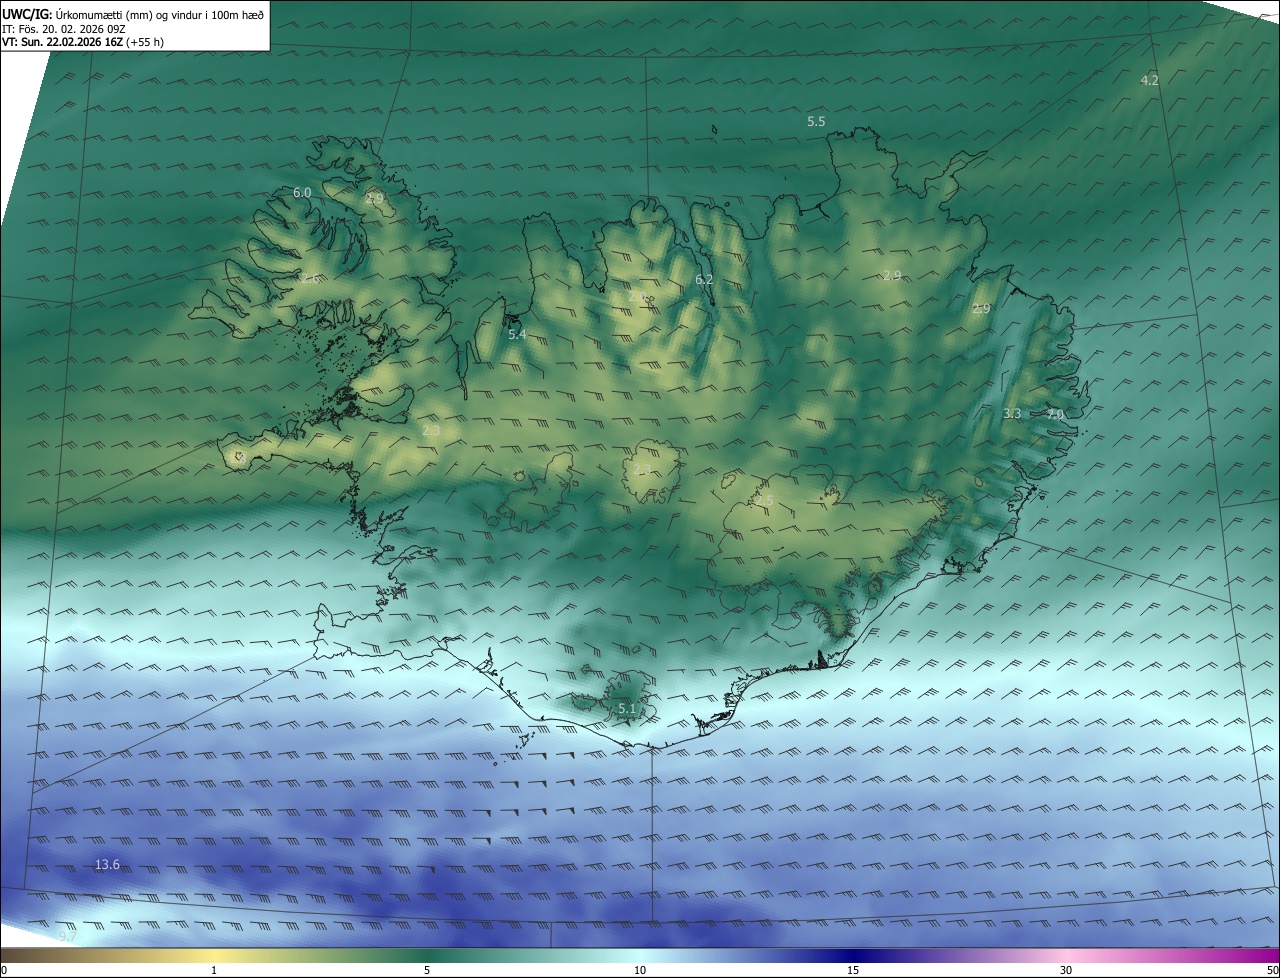
Task: Click the pale cyan colorbar segment above 10
Action: (640, 955)
